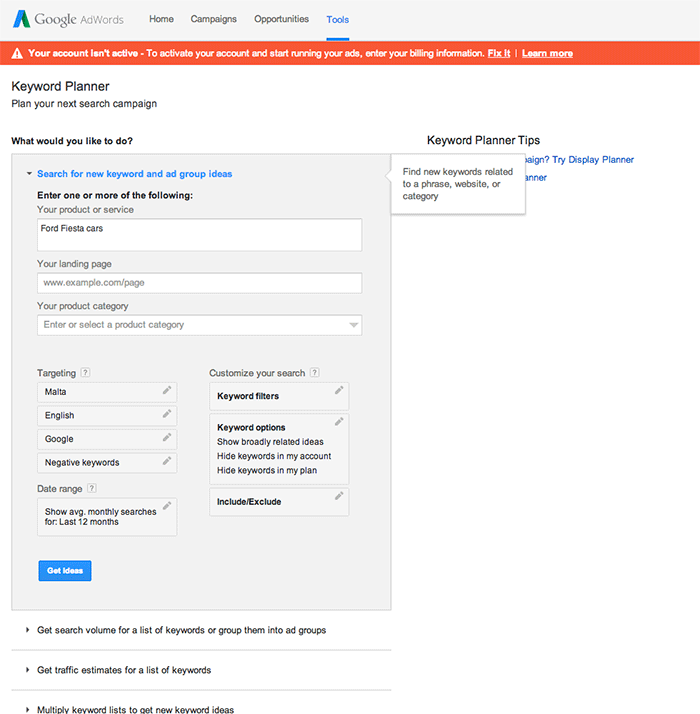Edit Negative keywords pencil icon
Screen dimensions: 700x714
(167, 461)
